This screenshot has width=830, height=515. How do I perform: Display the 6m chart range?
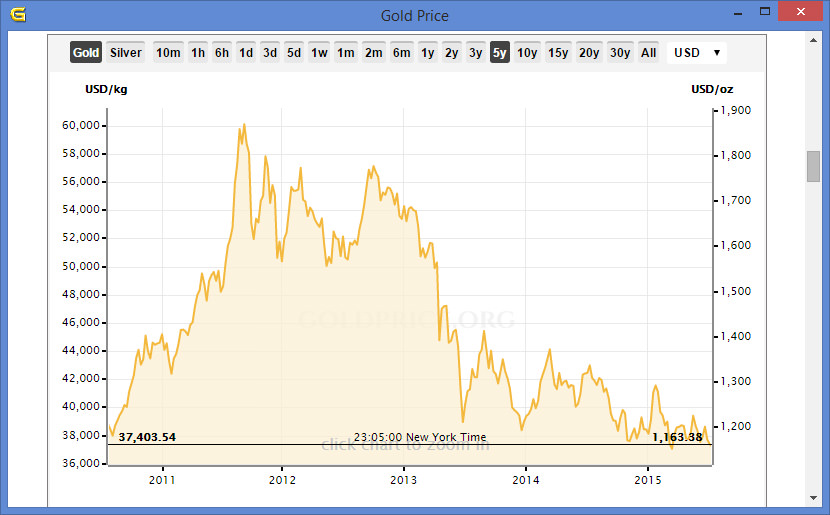click(401, 53)
